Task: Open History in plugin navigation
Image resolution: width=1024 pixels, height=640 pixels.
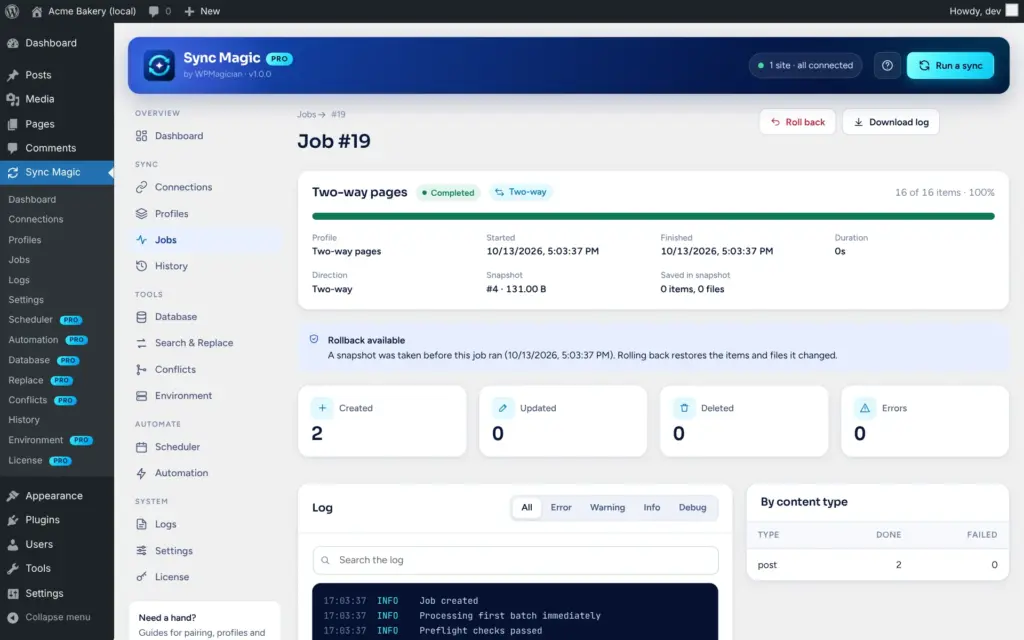Action: click(x=204, y=266)
